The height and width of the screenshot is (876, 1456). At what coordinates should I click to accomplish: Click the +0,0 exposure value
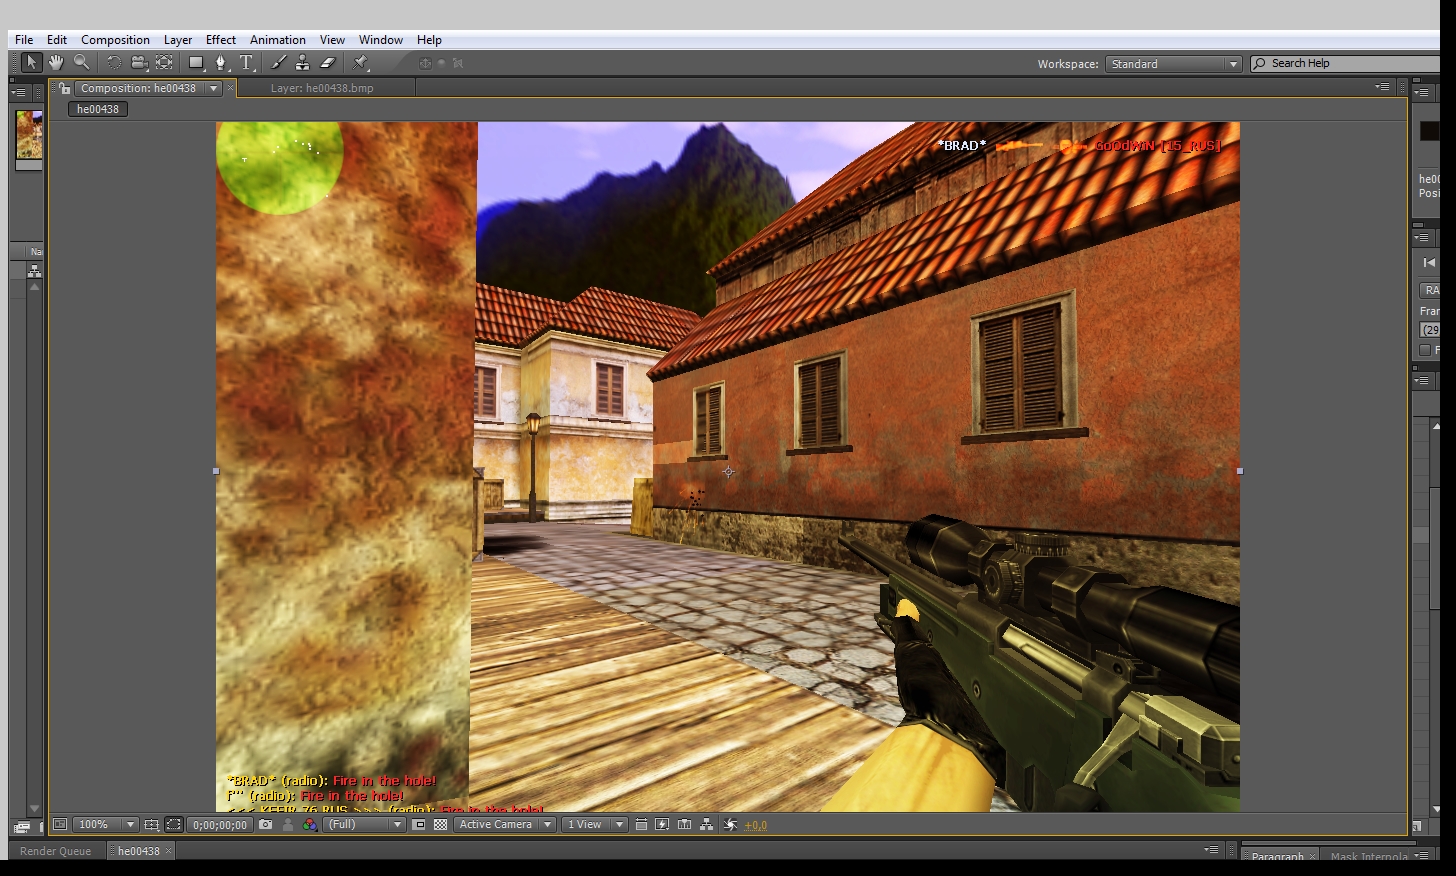pos(756,825)
